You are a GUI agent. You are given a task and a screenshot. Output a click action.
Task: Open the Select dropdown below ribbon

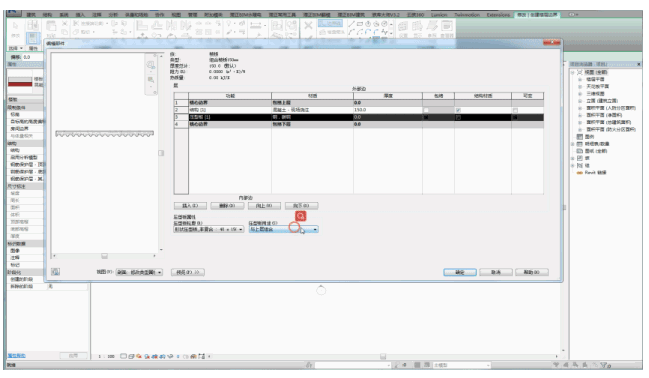click(x=16, y=48)
